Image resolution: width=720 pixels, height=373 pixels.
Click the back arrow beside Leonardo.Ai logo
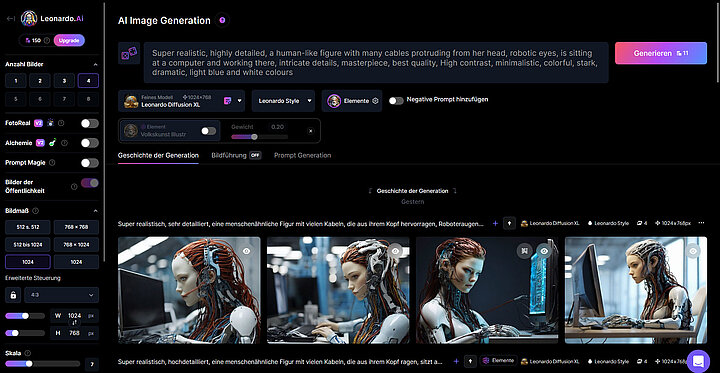coord(11,19)
